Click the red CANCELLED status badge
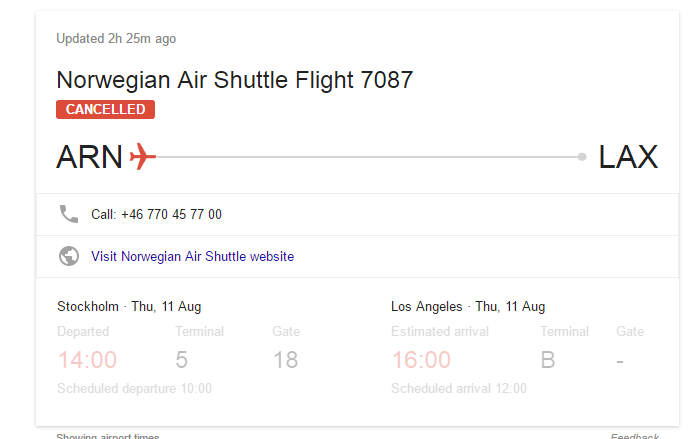 [105, 110]
